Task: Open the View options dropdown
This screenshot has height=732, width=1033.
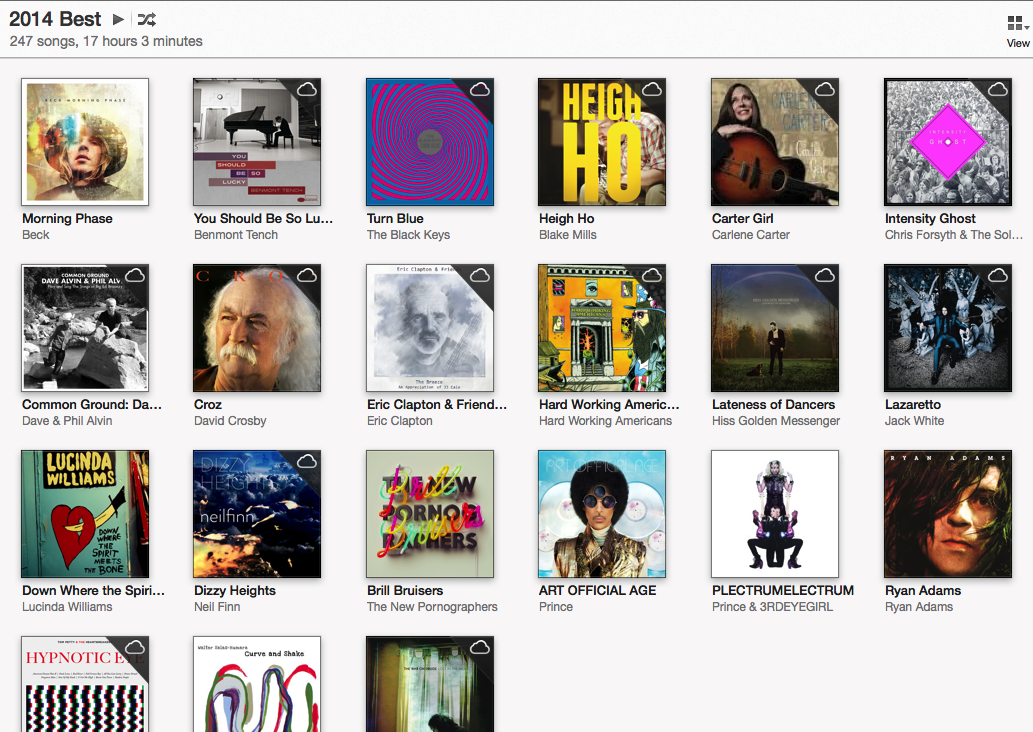Action: tap(1018, 32)
